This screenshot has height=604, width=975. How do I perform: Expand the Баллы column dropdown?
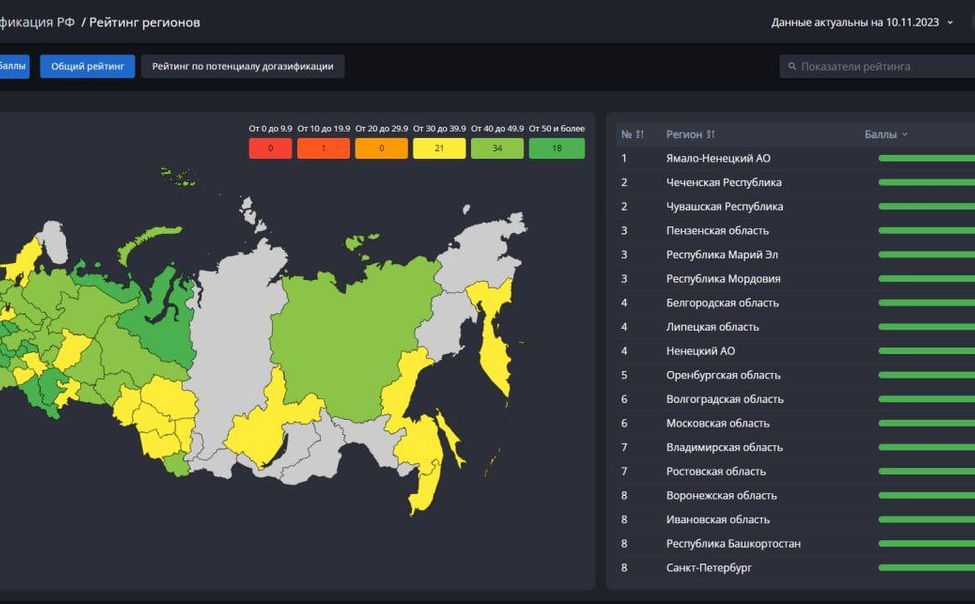pyautogui.click(x=905, y=135)
